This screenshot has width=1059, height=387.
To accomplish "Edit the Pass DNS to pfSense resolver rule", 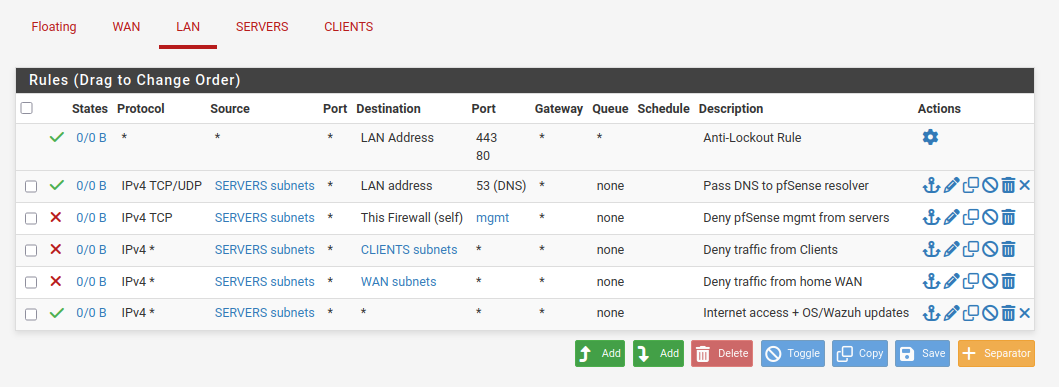I will point(951,186).
